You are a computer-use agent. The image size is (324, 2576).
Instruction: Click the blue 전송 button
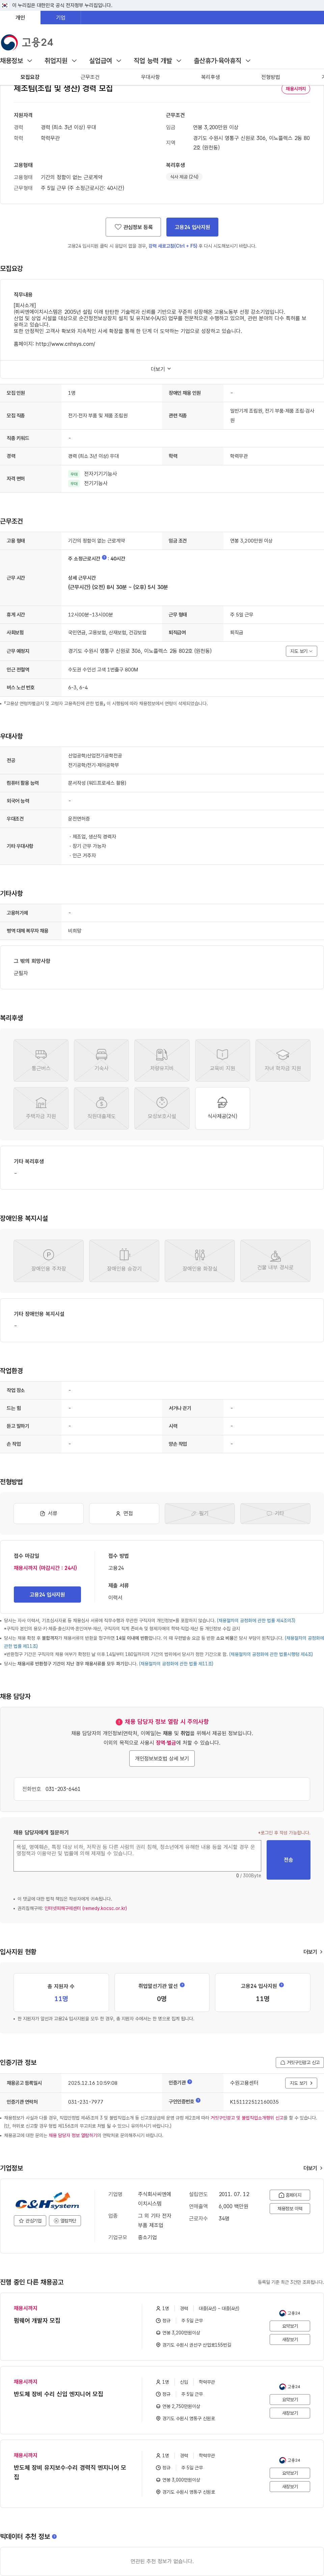click(x=288, y=1860)
